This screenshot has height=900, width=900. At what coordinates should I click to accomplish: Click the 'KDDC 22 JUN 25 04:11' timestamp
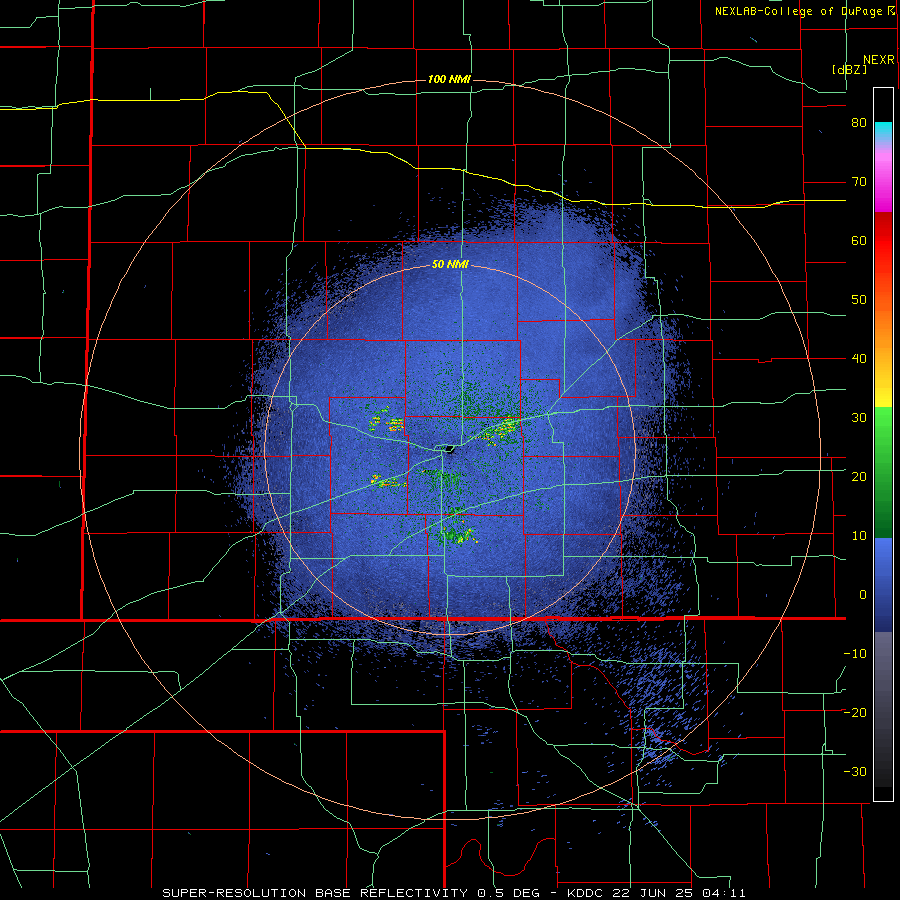click(657, 893)
